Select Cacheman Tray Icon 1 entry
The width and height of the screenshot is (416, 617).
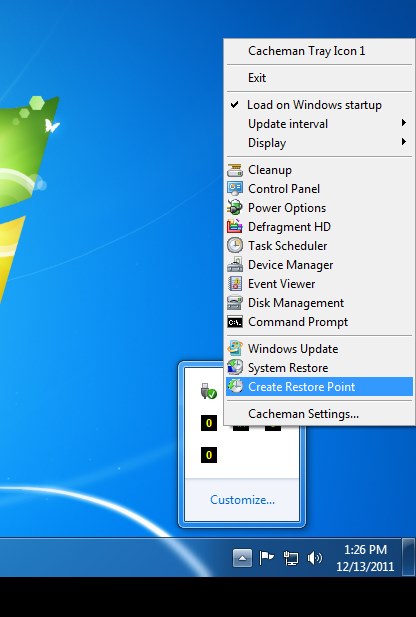(x=320, y=51)
